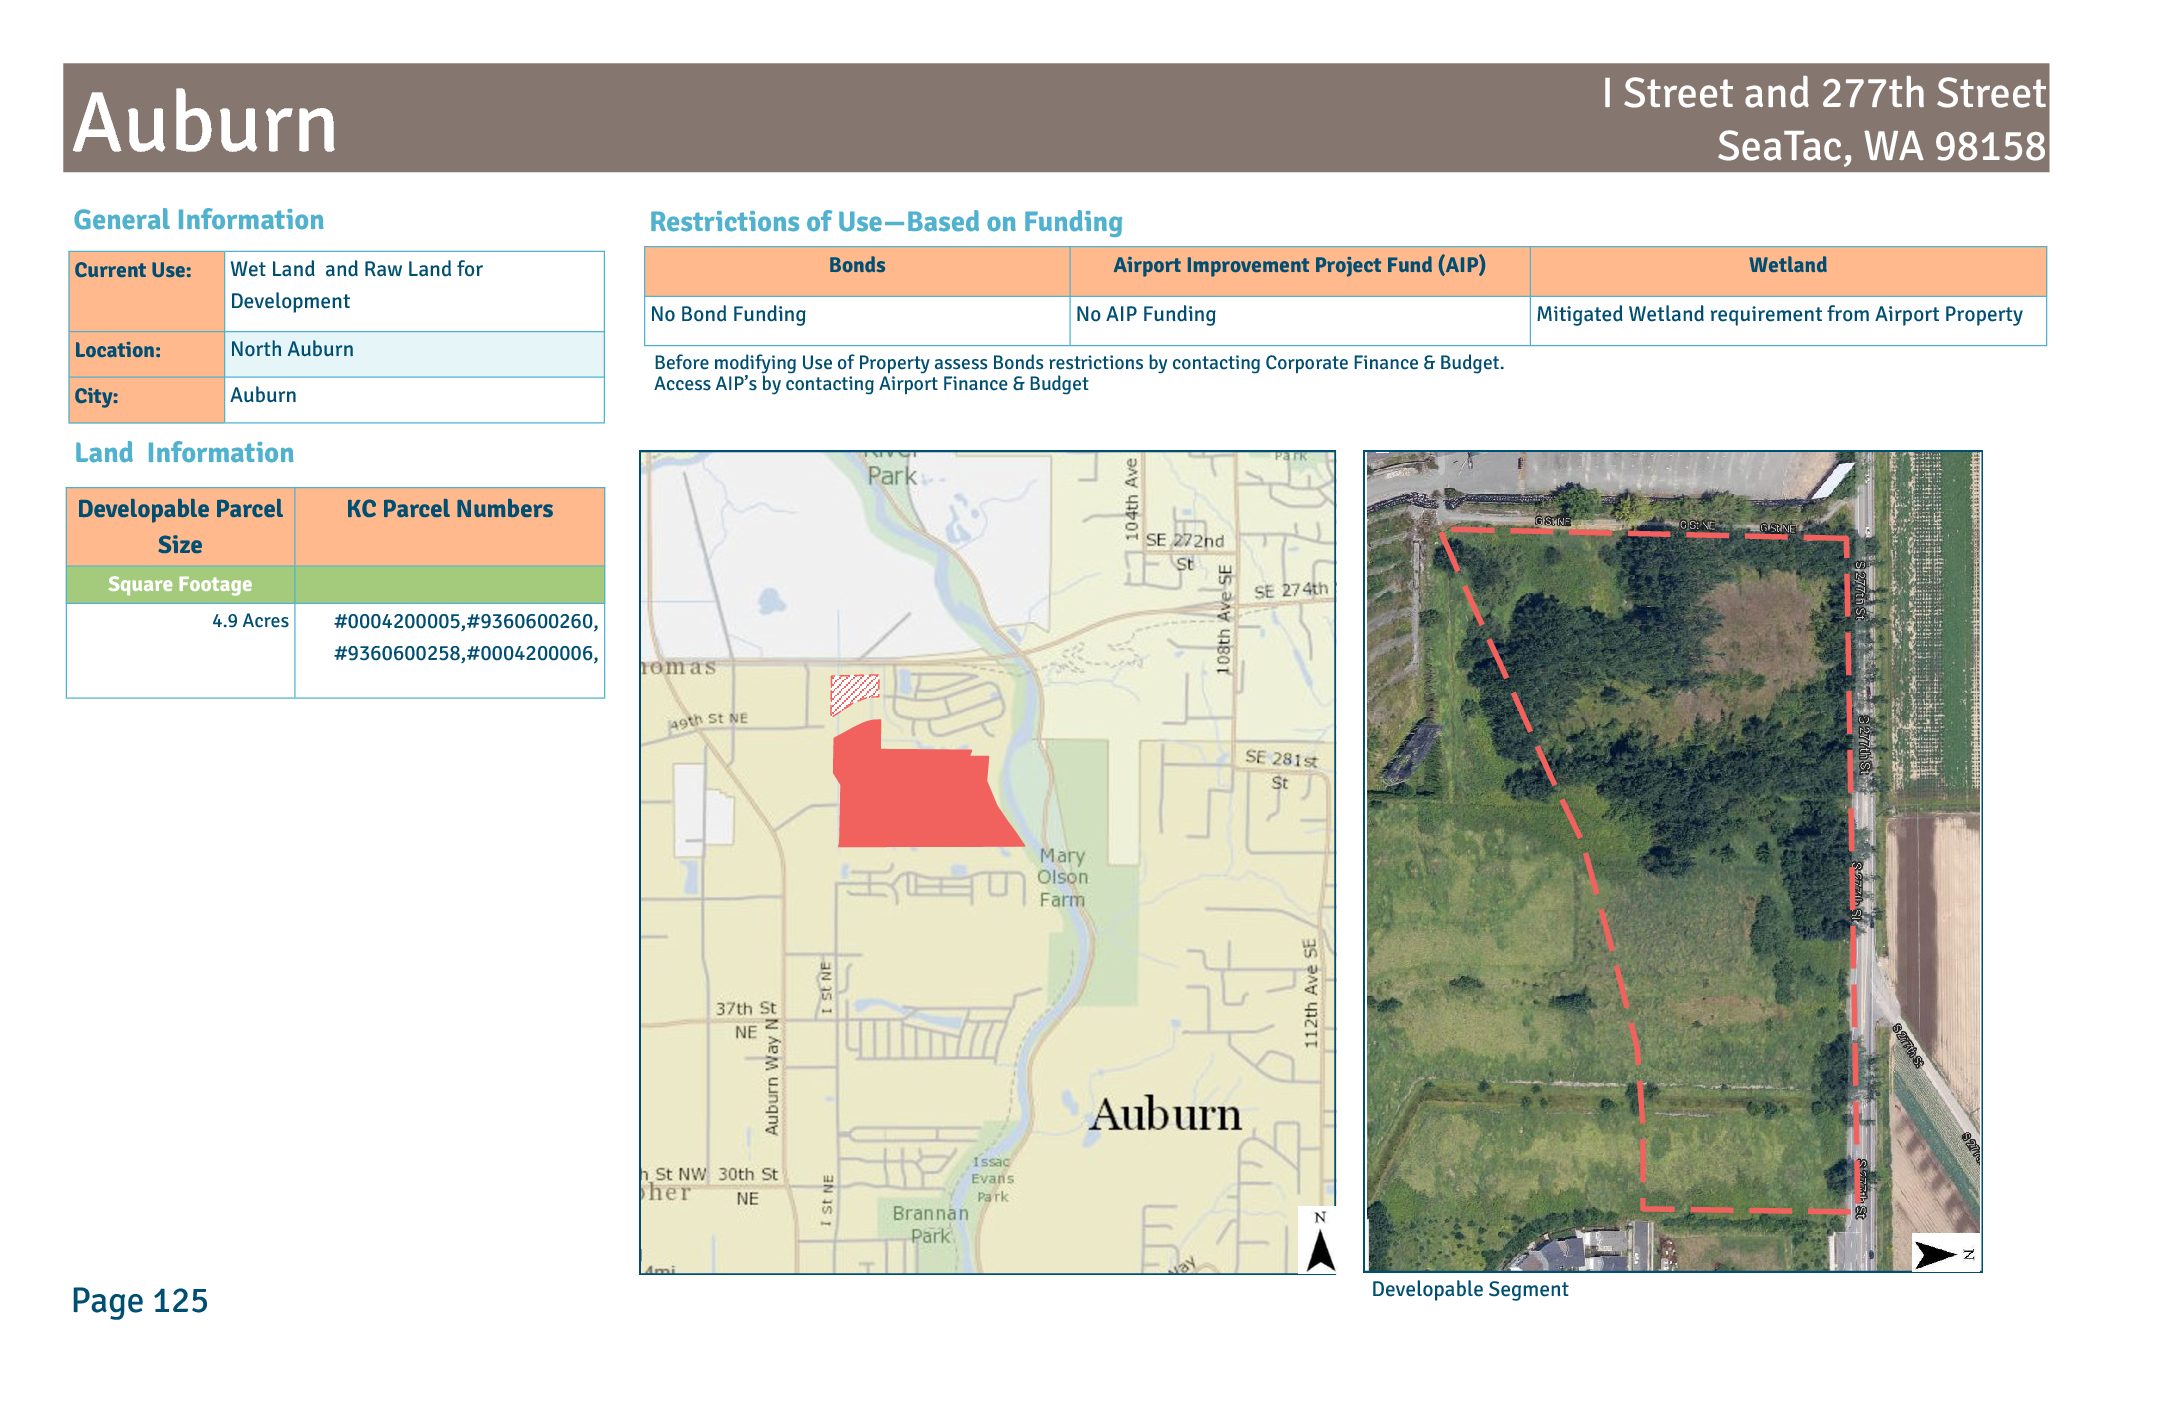Click the Page 125 footer text
This screenshot has width=2176, height=1408.
coord(139,1300)
